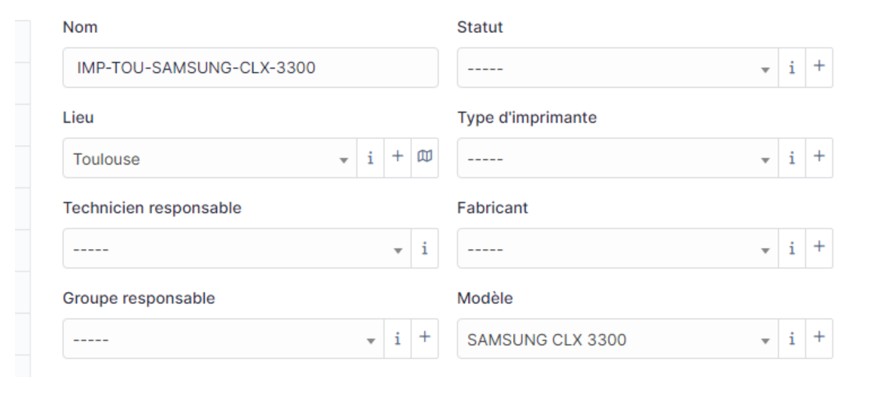Open the Type d'imprimante dropdown

tap(617, 158)
